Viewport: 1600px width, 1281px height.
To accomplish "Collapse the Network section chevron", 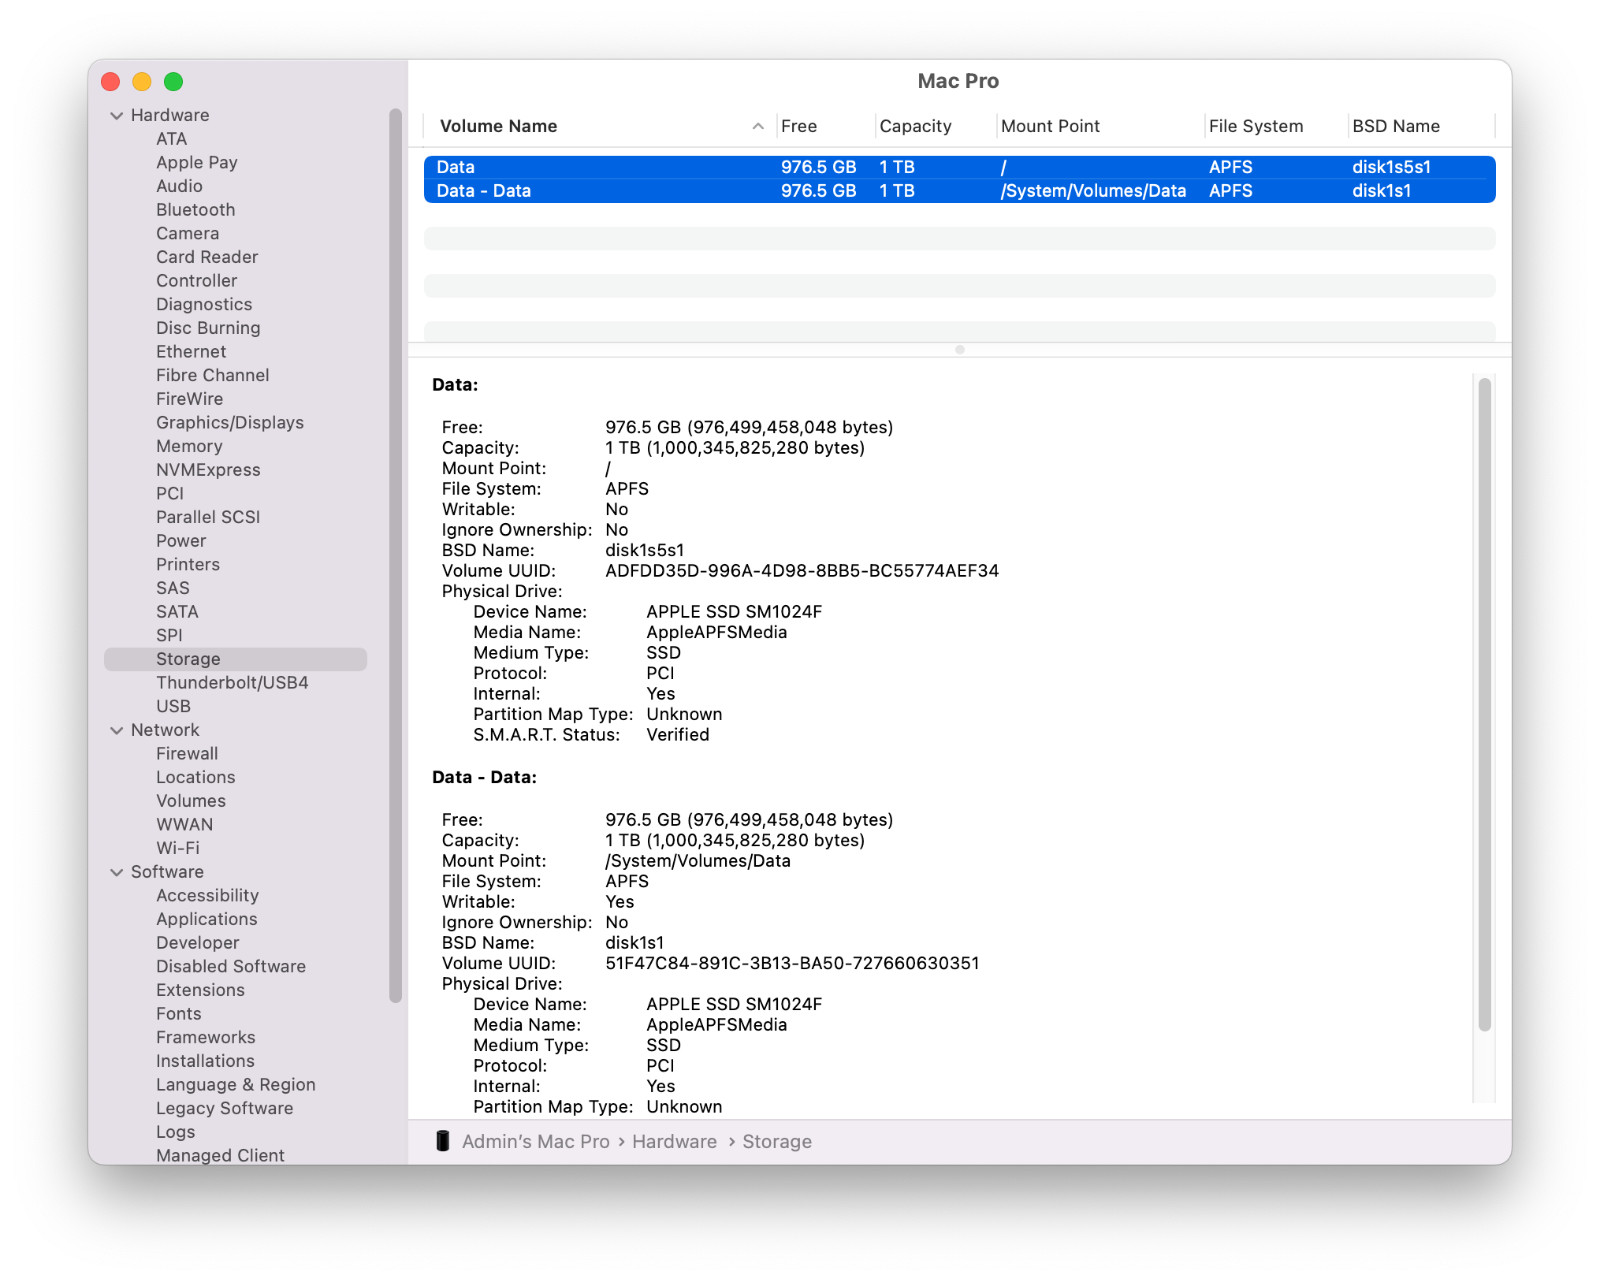I will click(x=117, y=731).
